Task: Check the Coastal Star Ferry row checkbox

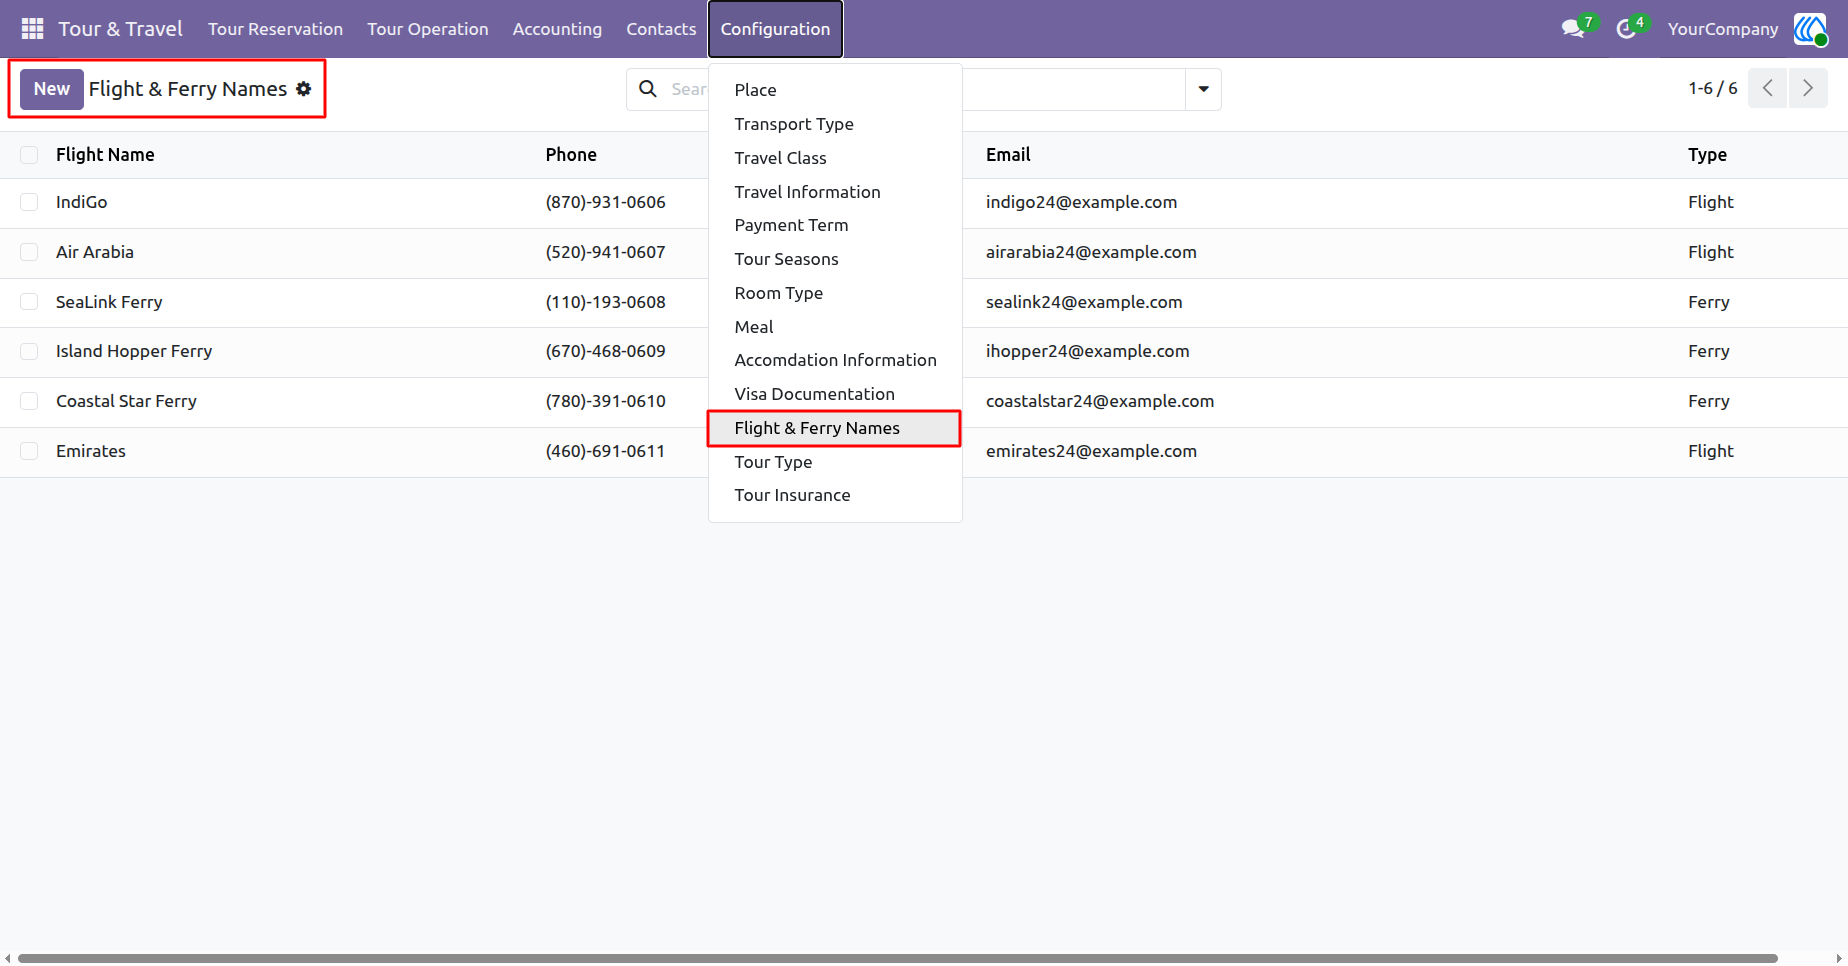Action: (x=29, y=401)
